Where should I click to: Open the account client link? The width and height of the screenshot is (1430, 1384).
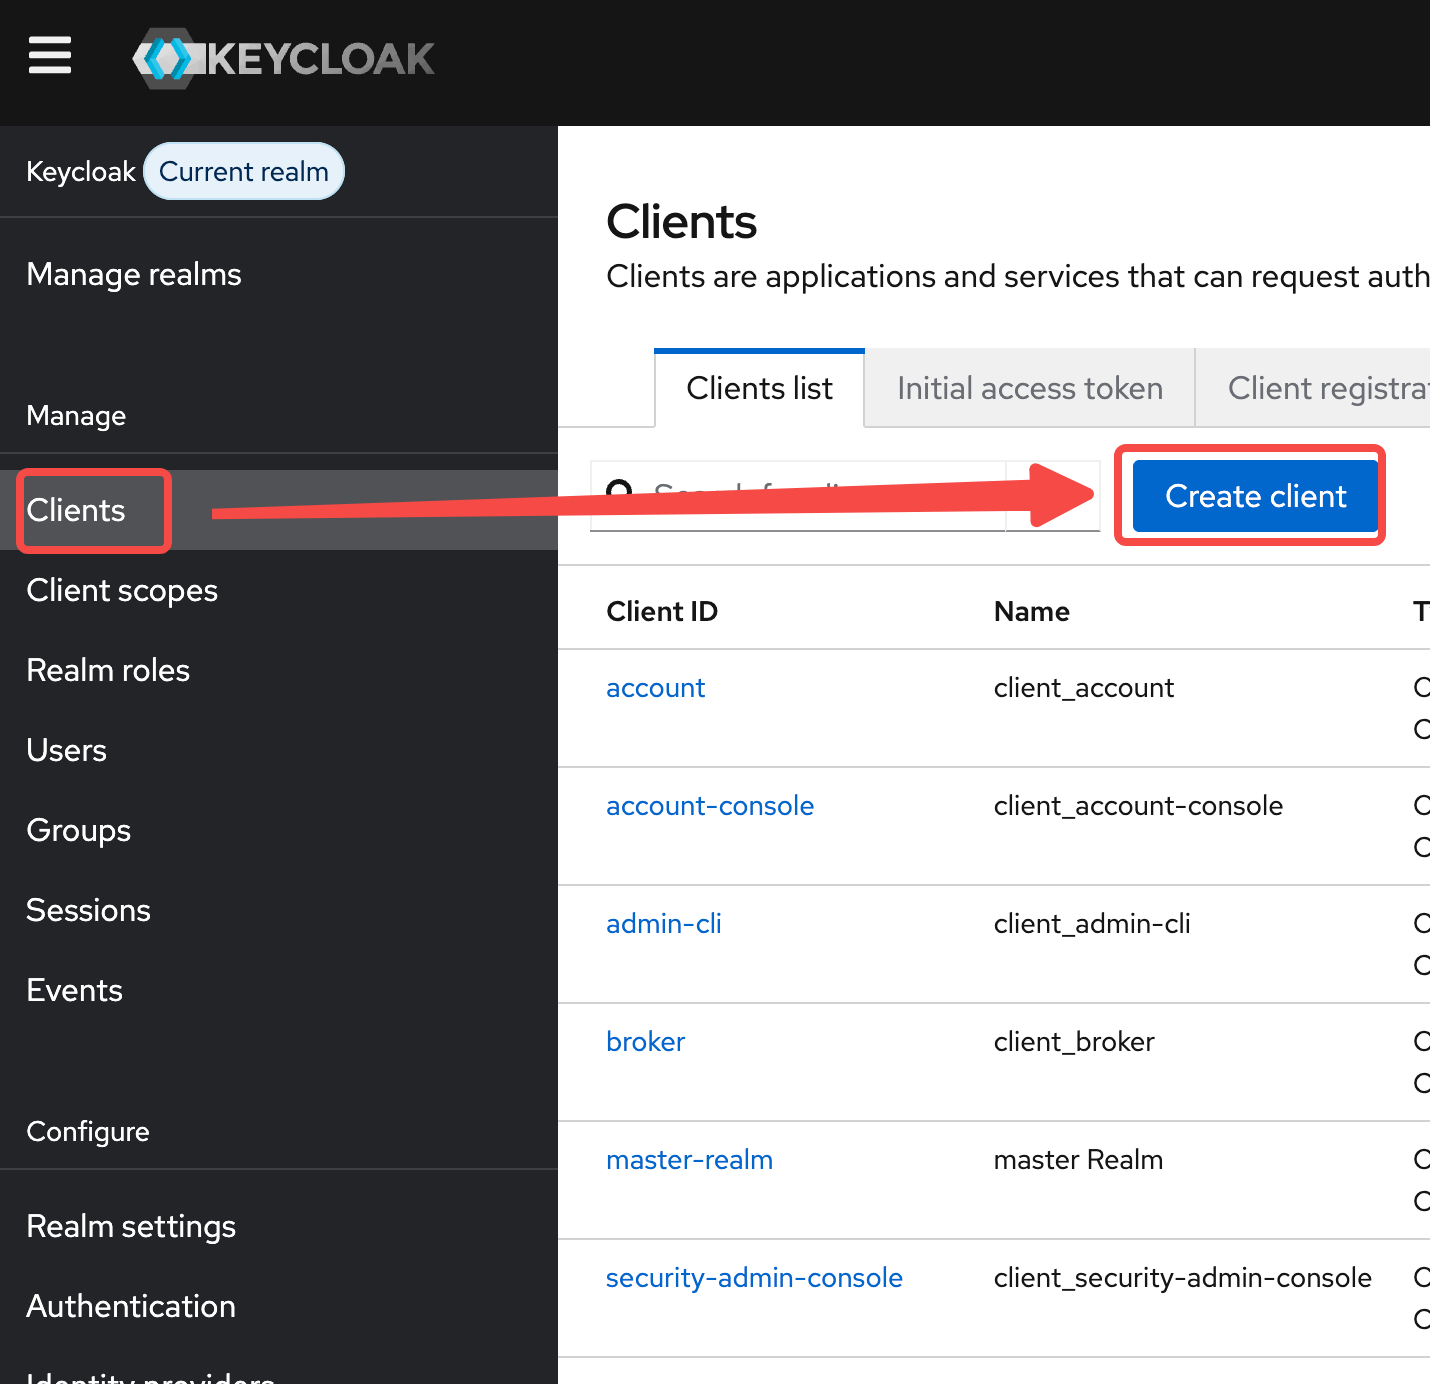click(x=655, y=688)
